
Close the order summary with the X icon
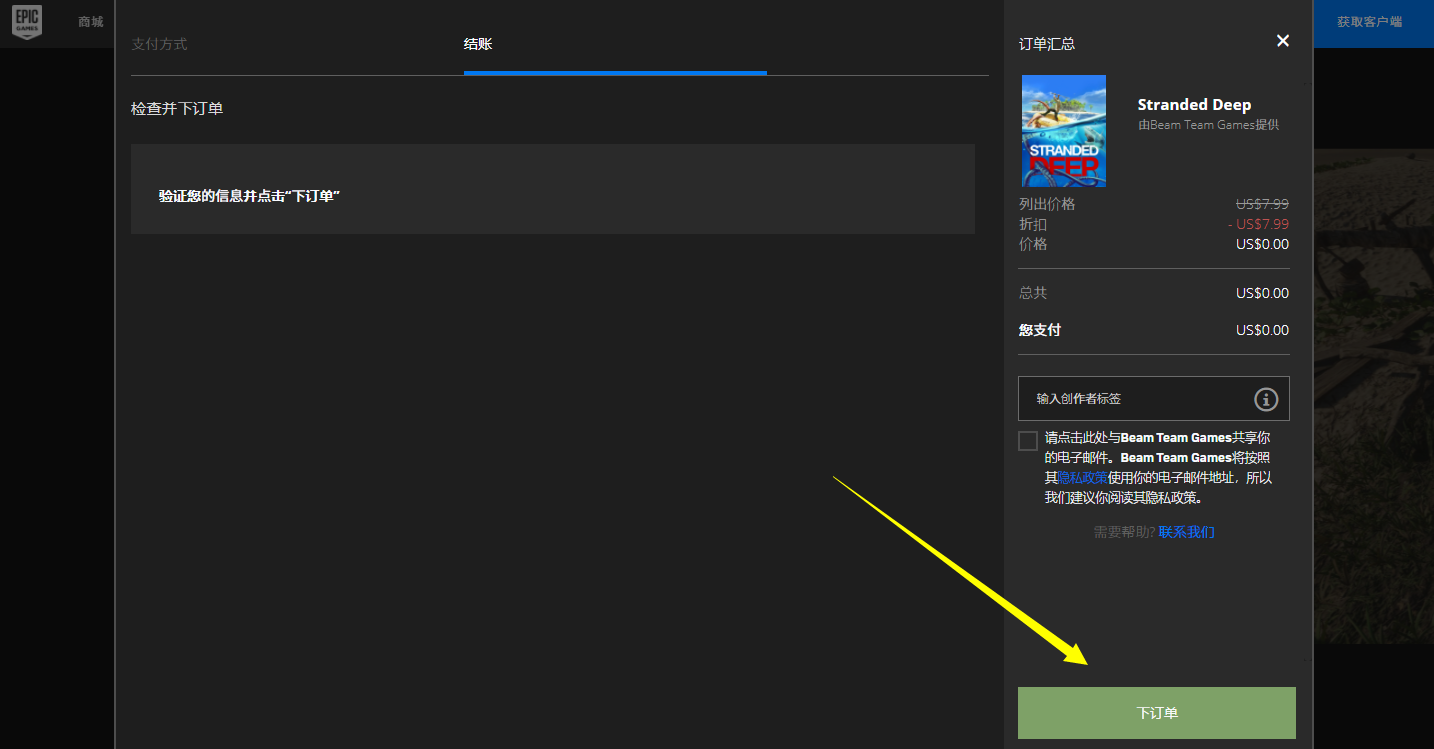1283,41
